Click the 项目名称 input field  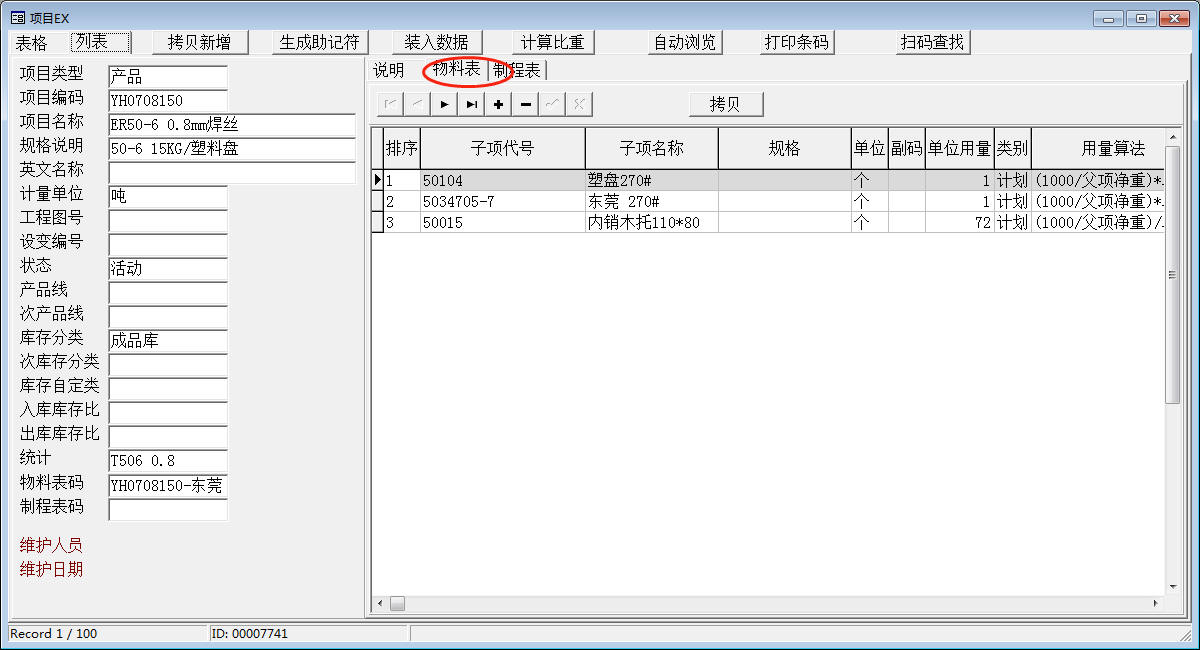pyautogui.click(x=231, y=125)
